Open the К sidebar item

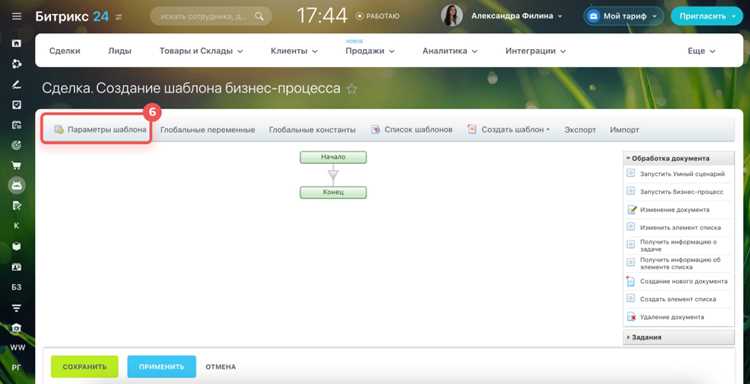tap(17, 226)
